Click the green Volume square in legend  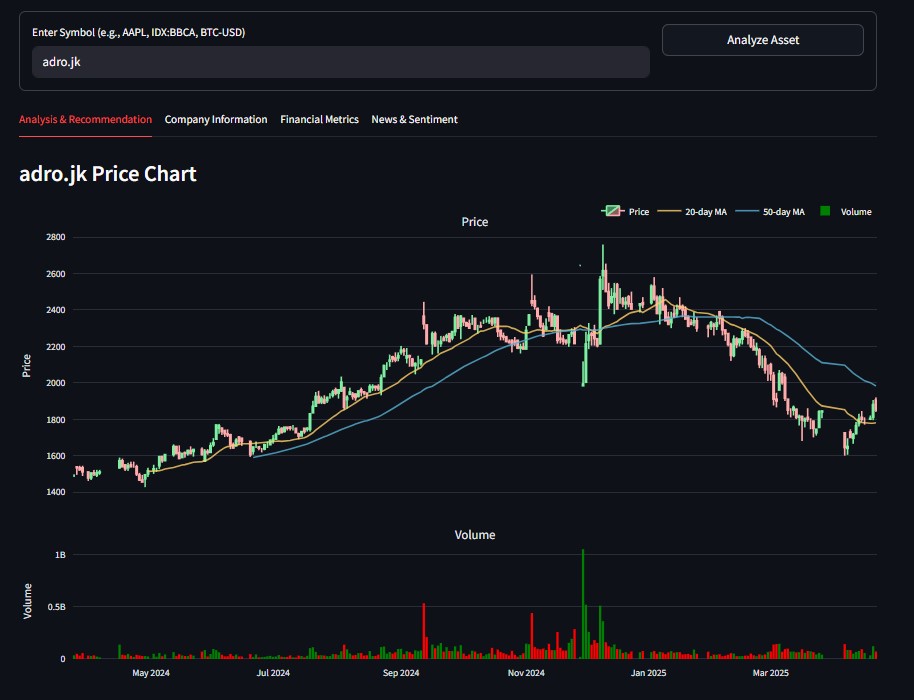point(825,211)
